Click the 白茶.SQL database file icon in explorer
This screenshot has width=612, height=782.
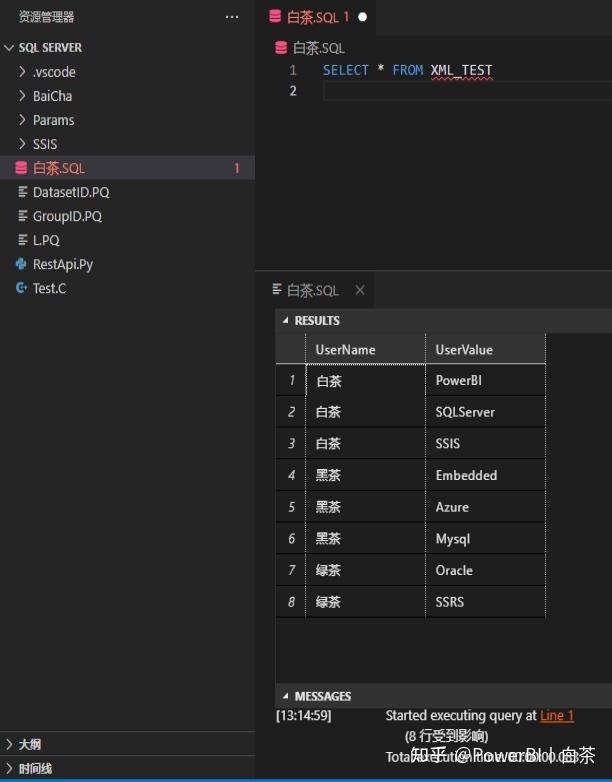21,168
